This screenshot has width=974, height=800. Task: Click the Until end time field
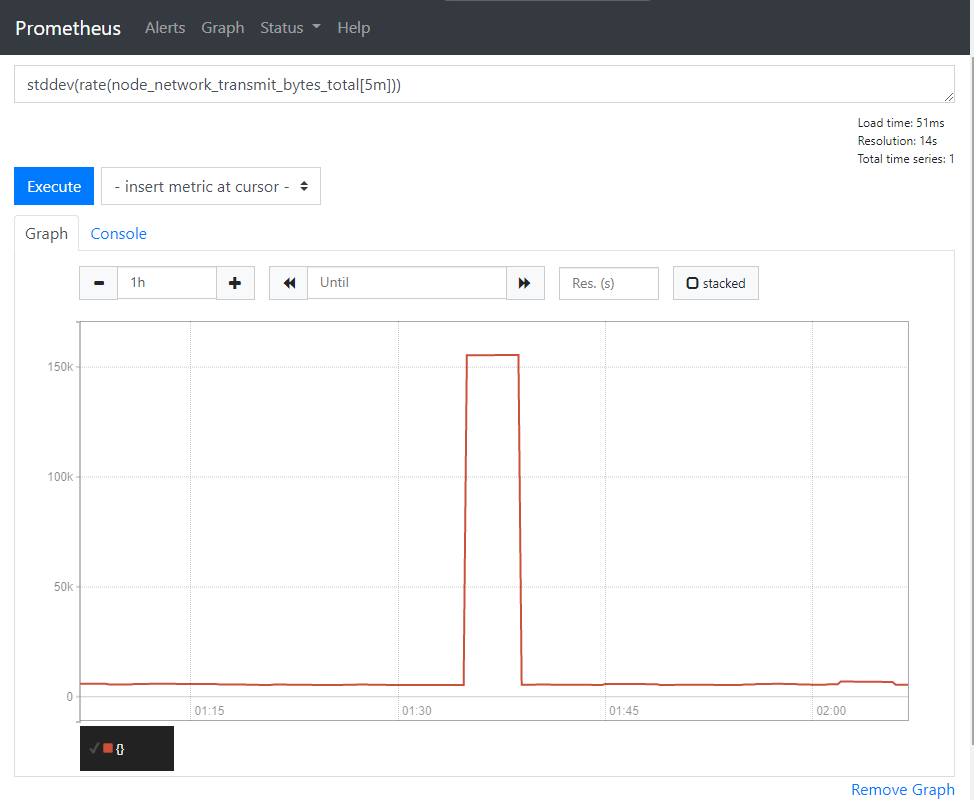[406, 283]
